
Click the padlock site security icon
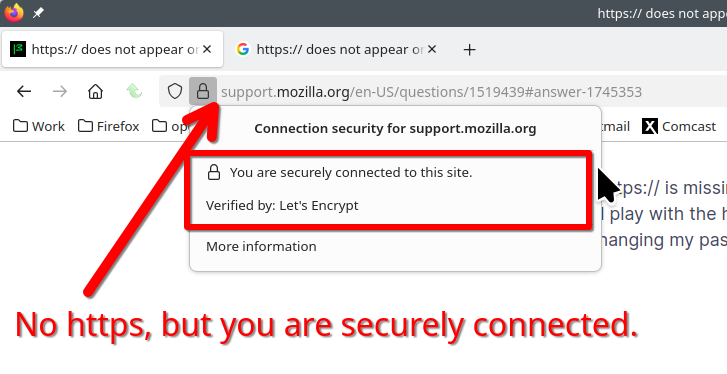point(203,91)
